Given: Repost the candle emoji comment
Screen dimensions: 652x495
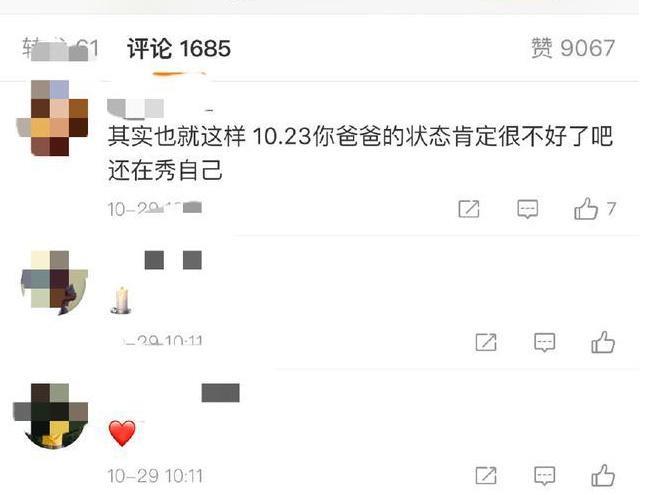Looking at the screenshot, I should pos(486,342).
